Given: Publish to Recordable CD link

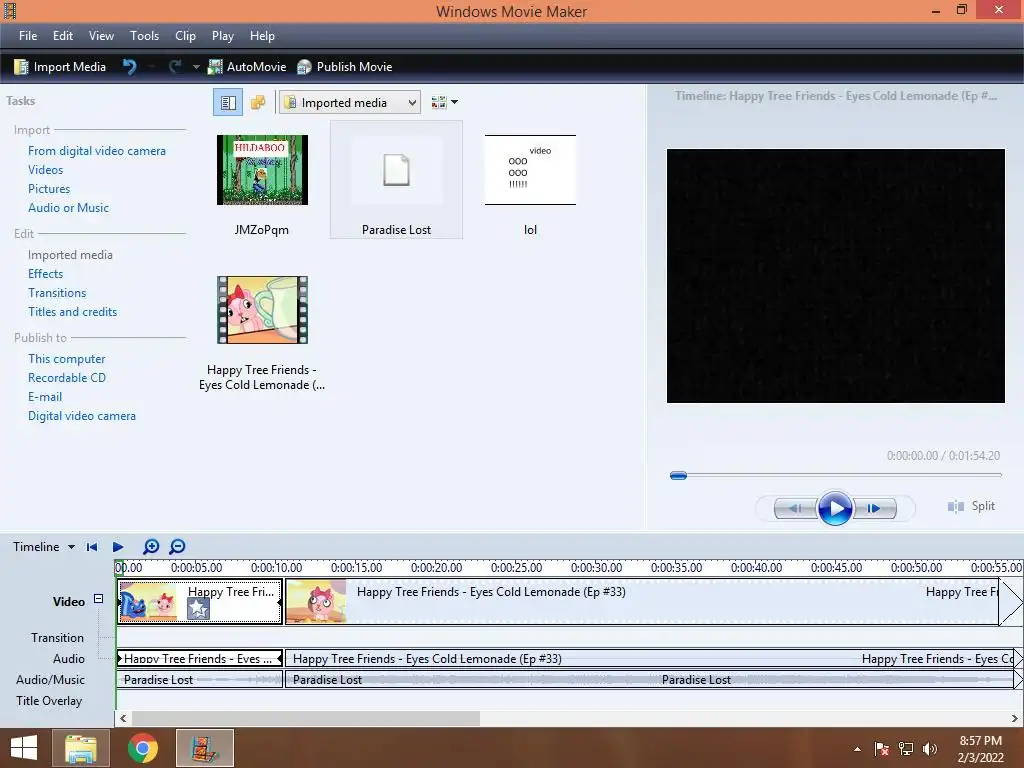Looking at the screenshot, I should pyautogui.click(x=67, y=377).
